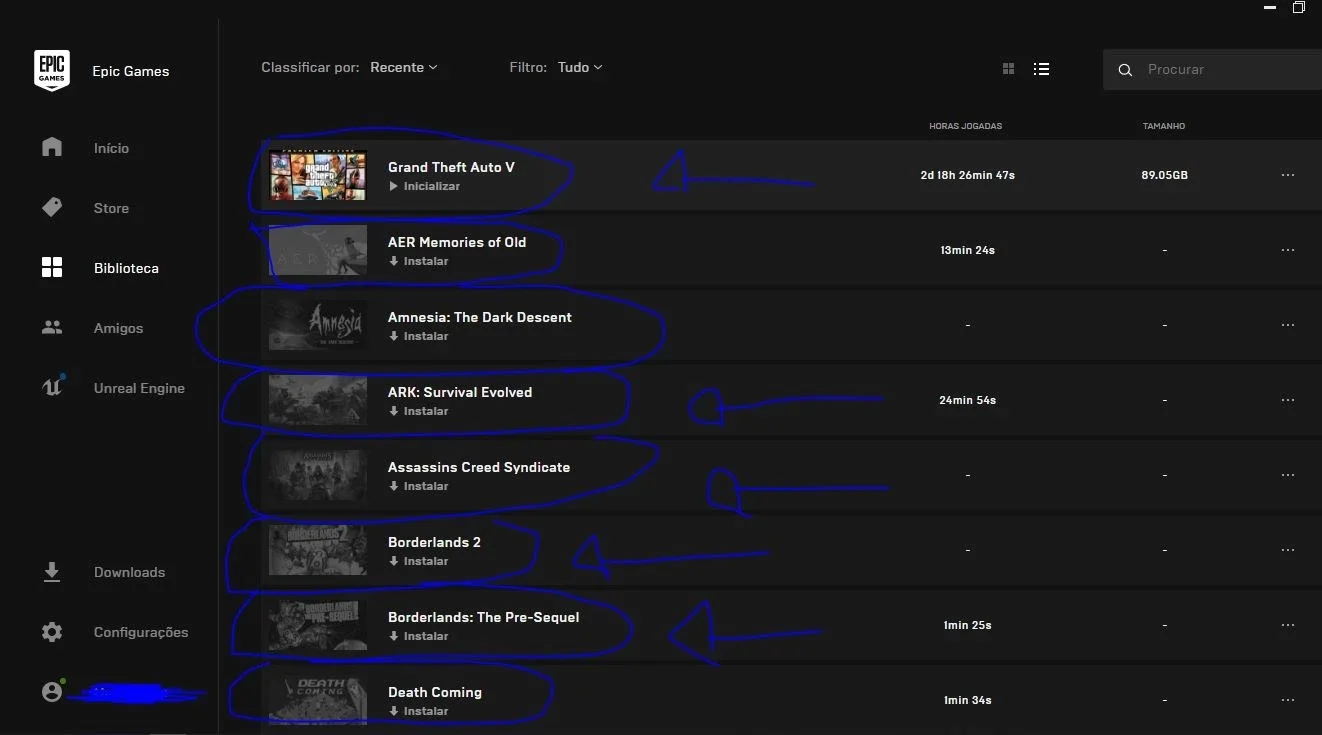Click the 24min 54s playtime value

pos(968,400)
